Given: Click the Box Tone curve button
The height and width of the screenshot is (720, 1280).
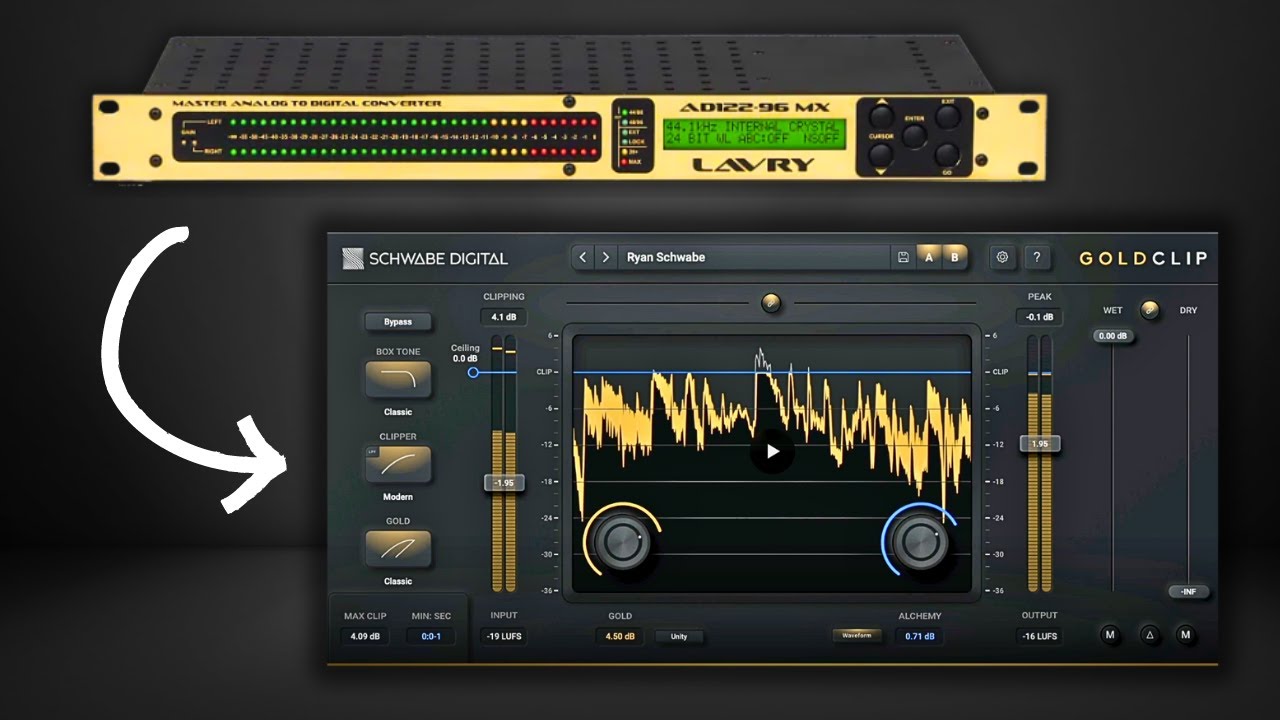Looking at the screenshot, I should pyautogui.click(x=398, y=379).
